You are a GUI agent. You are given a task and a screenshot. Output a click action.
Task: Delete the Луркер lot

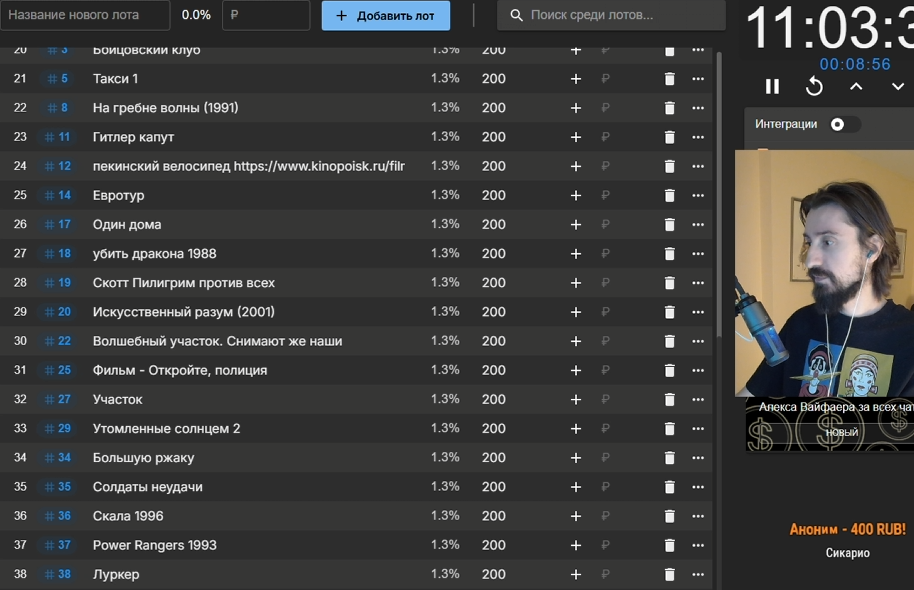669,574
